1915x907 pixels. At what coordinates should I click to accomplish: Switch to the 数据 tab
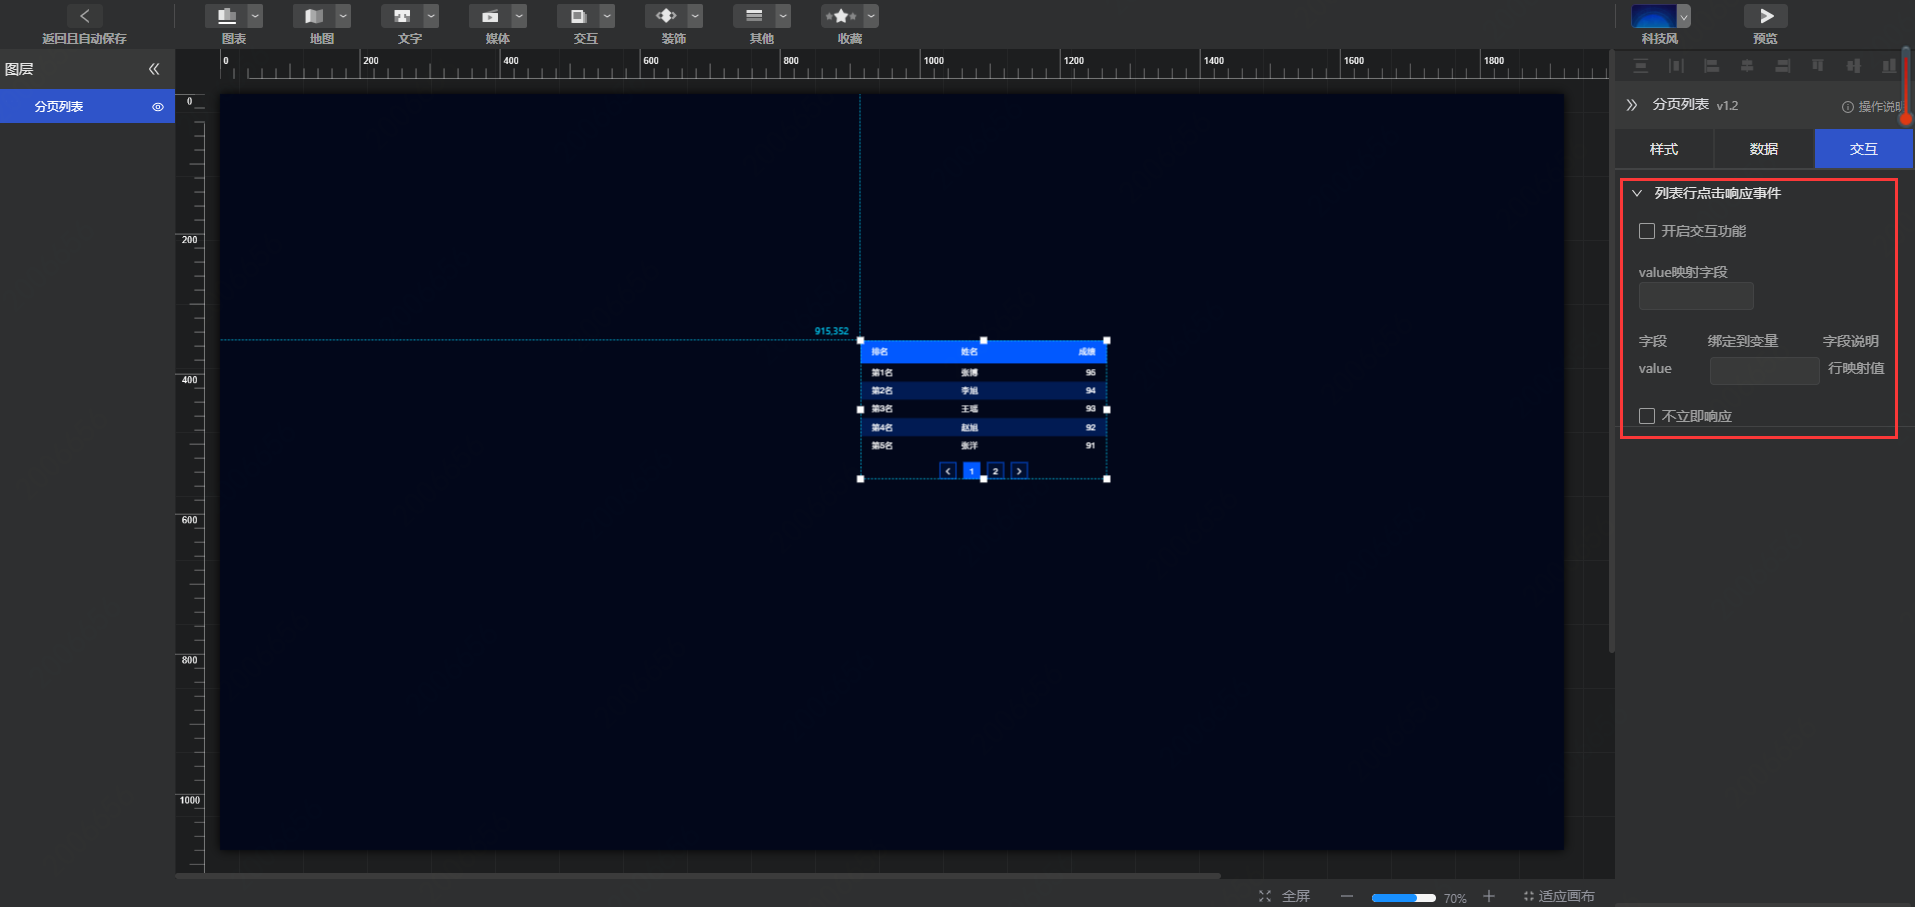pyautogui.click(x=1764, y=149)
